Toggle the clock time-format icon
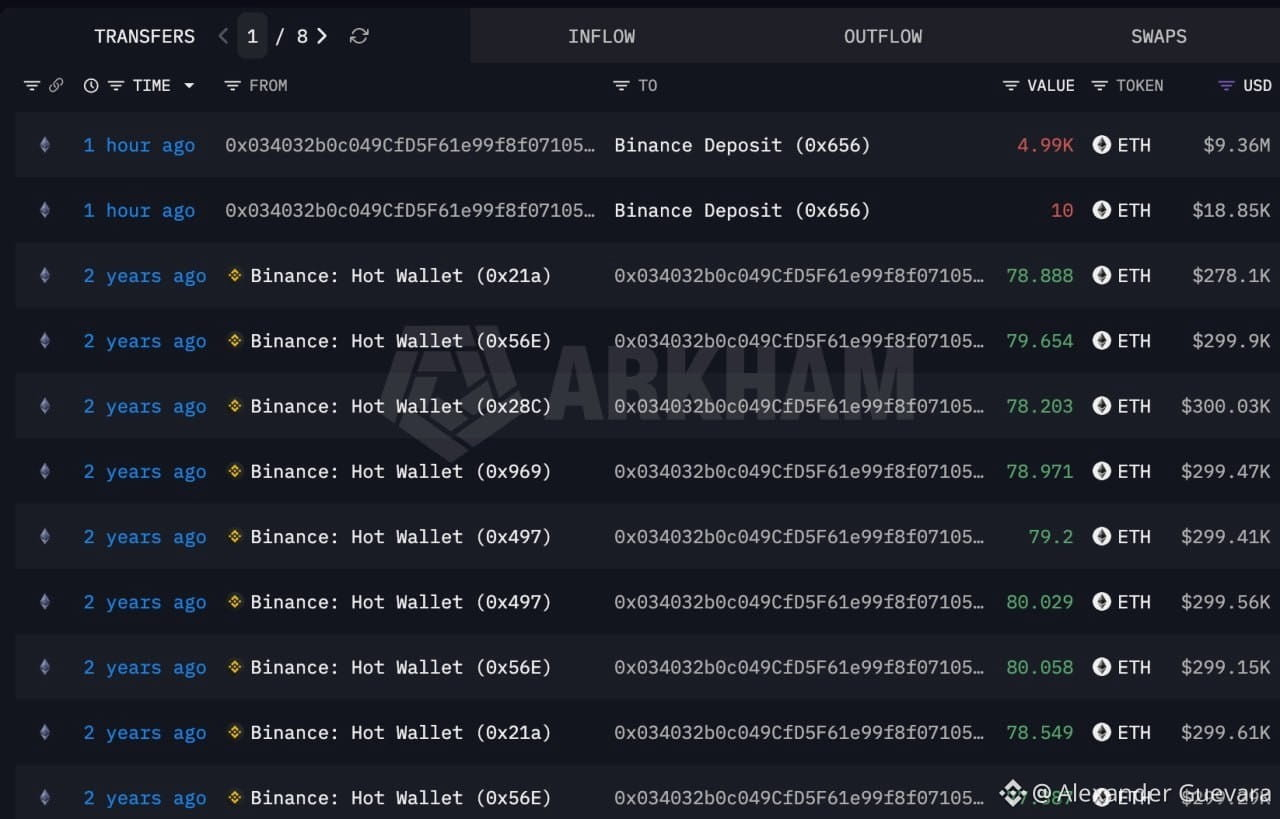1280x819 pixels. tap(91, 86)
